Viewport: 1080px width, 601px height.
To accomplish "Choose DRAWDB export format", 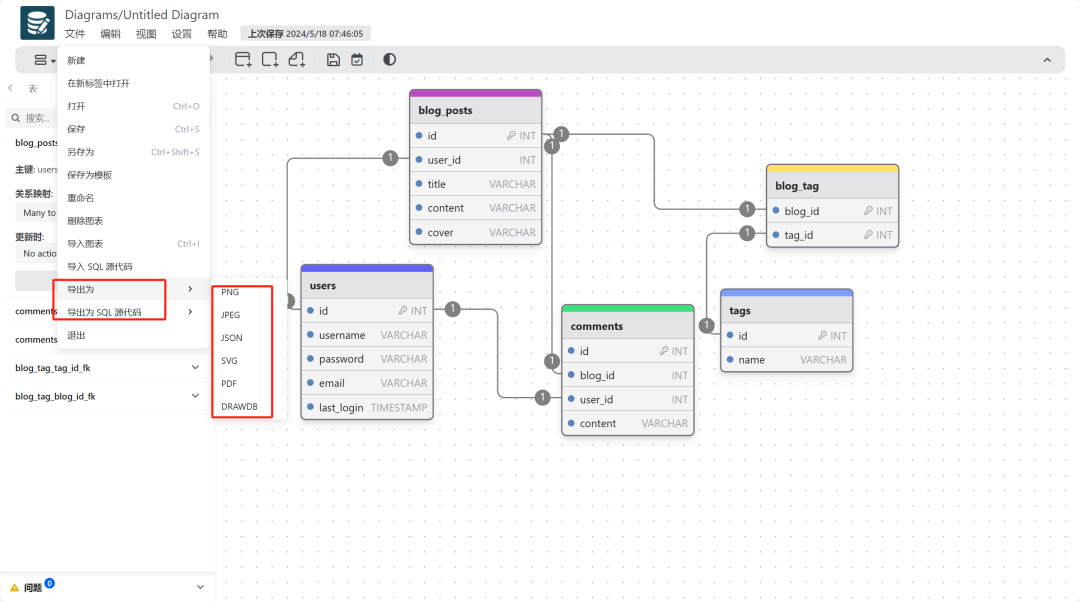I will click(x=239, y=407).
